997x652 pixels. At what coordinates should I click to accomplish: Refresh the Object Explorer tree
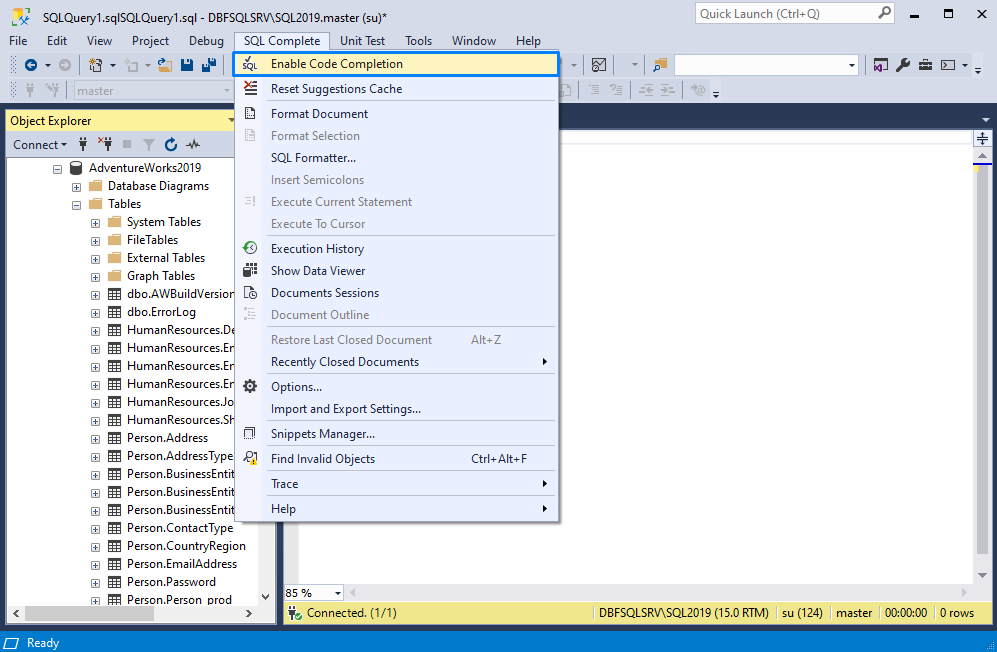point(170,144)
